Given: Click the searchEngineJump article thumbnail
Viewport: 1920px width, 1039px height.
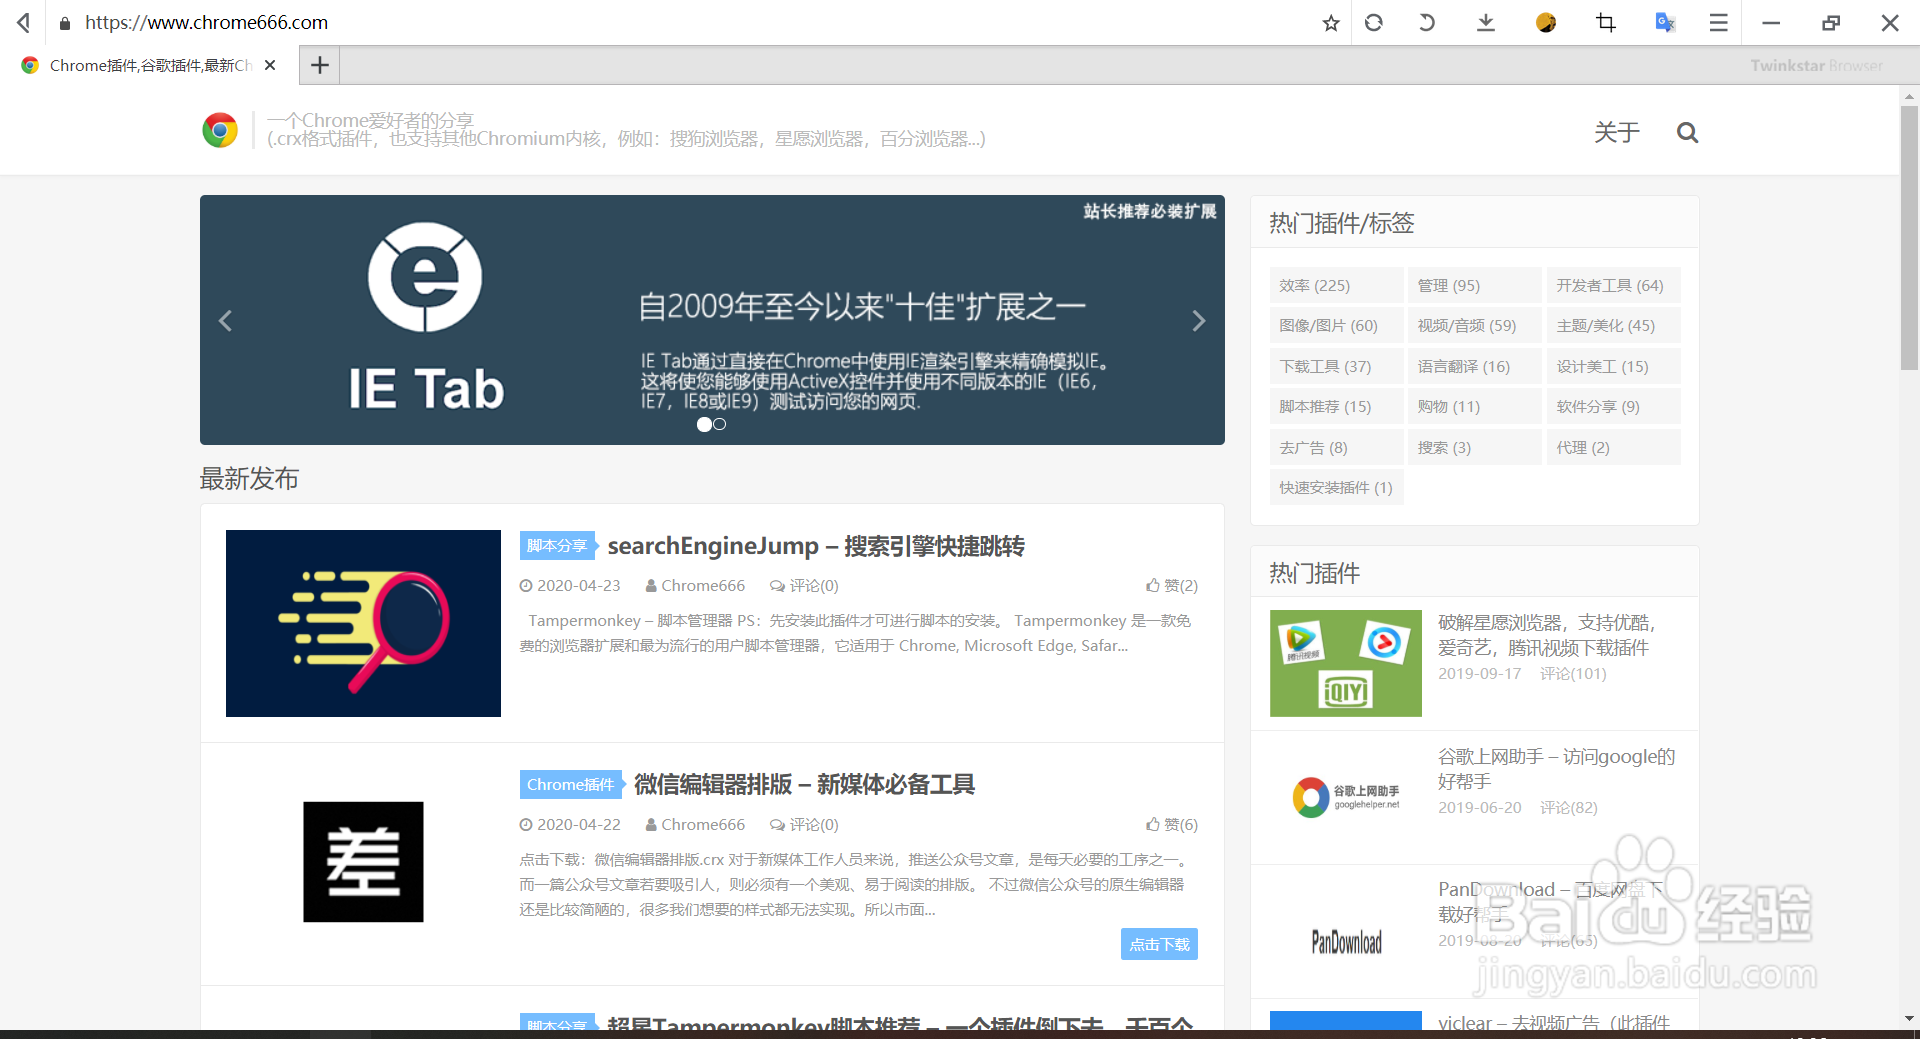Looking at the screenshot, I should (363, 623).
